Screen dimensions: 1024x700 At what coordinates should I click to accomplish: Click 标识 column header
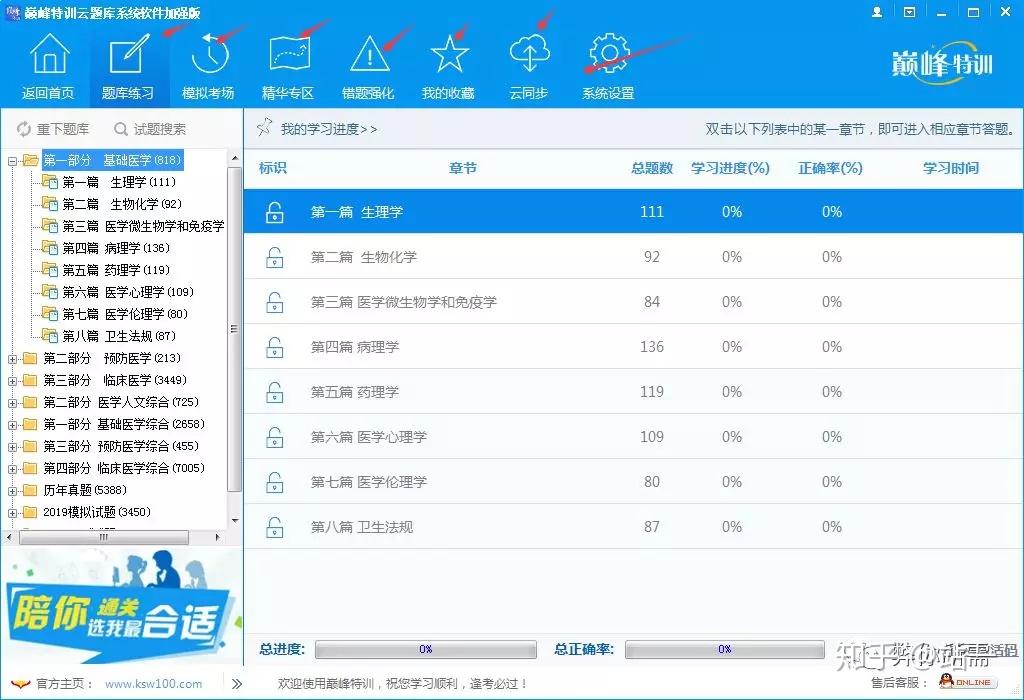point(272,168)
